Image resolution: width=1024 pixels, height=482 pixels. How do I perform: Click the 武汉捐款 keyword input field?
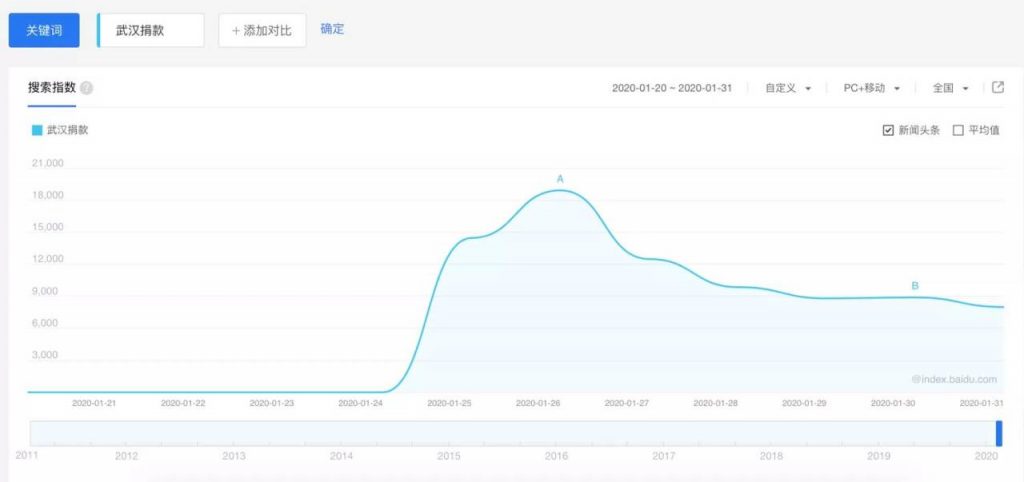pos(152,30)
